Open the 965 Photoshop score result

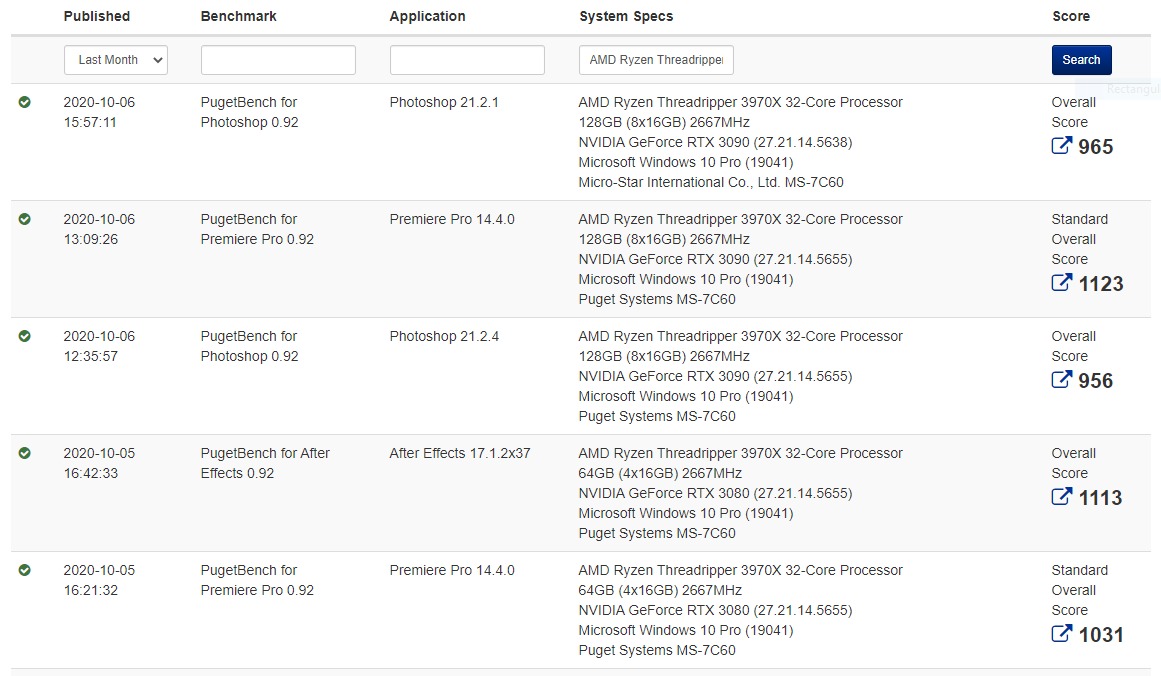(x=1096, y=147)
